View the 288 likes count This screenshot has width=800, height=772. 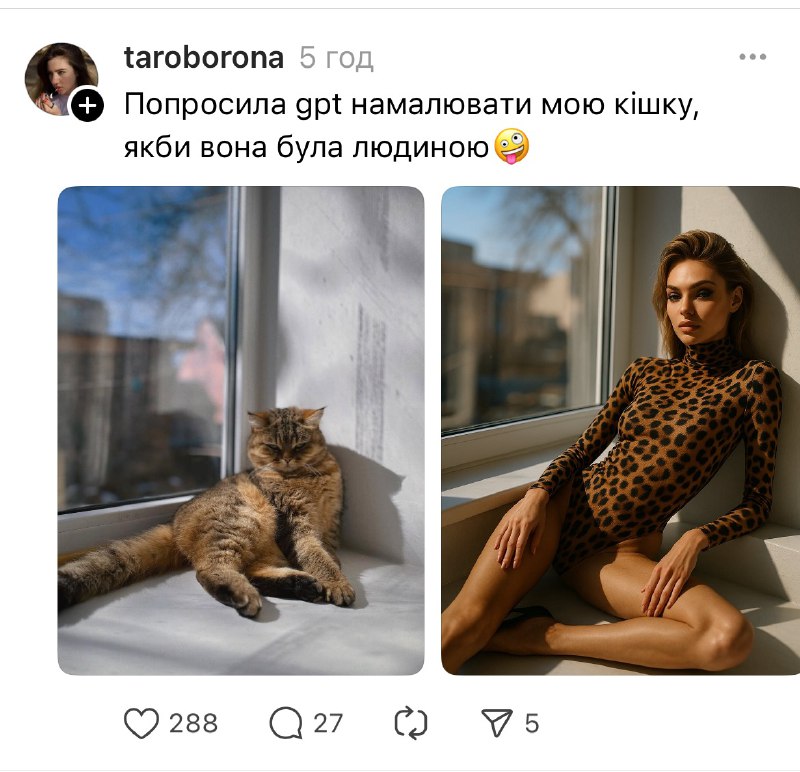coord(193,724)
